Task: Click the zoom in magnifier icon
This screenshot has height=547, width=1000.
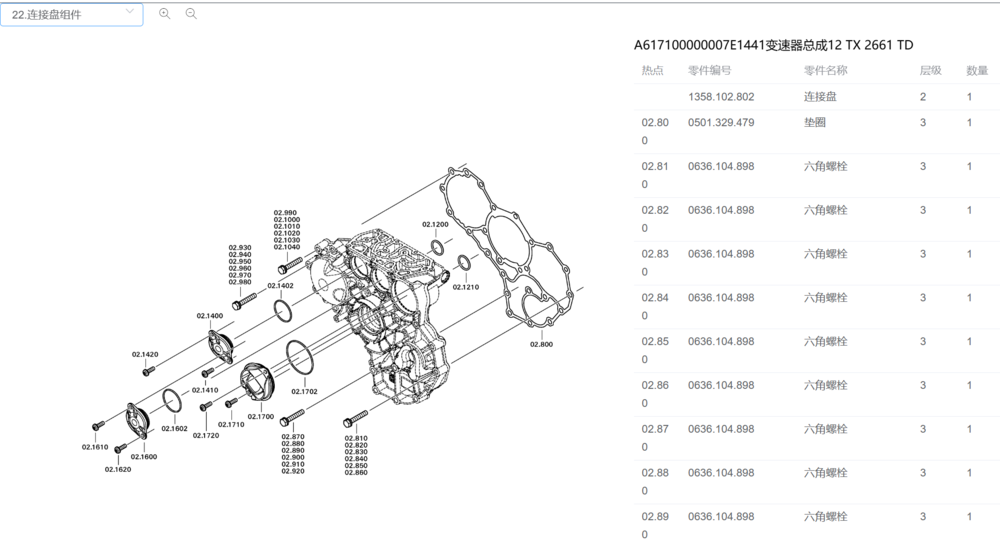Action: [x=165, y=14]
